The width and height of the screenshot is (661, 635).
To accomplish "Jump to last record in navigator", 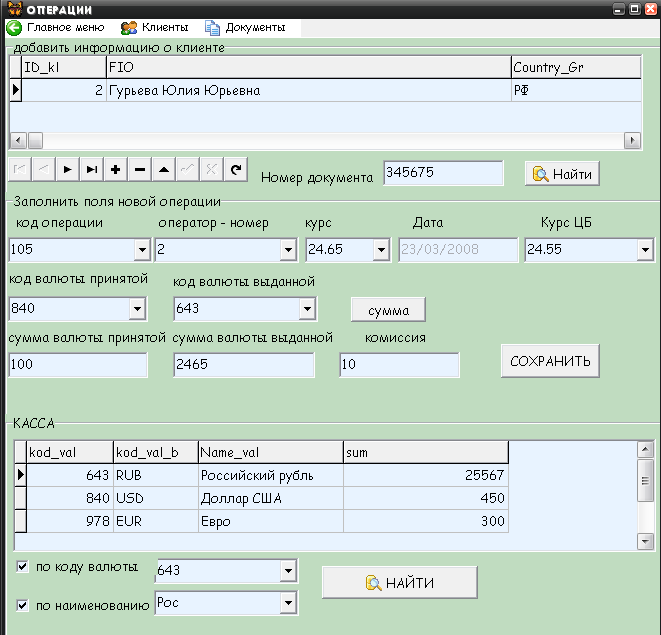I will point(91,170).
